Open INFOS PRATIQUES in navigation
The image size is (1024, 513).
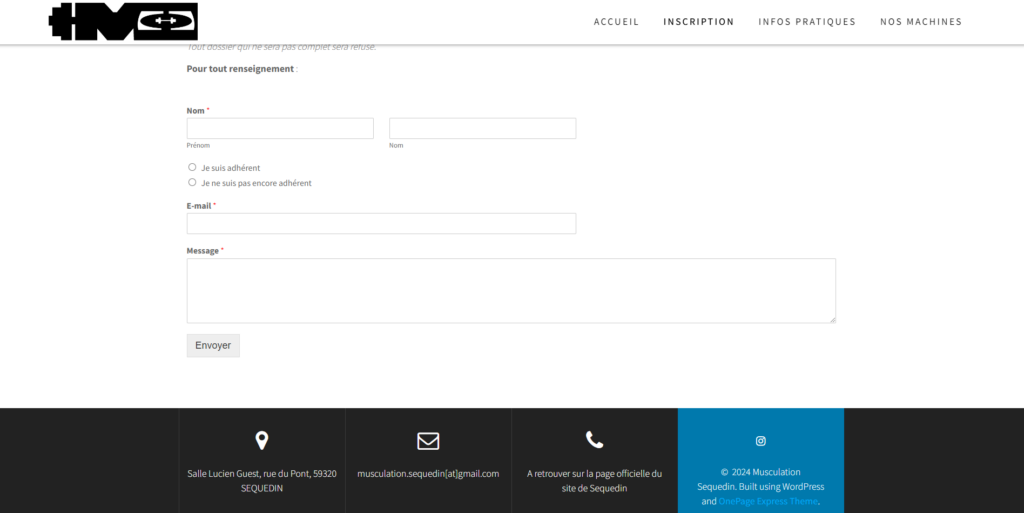click(x=807, y=22)
